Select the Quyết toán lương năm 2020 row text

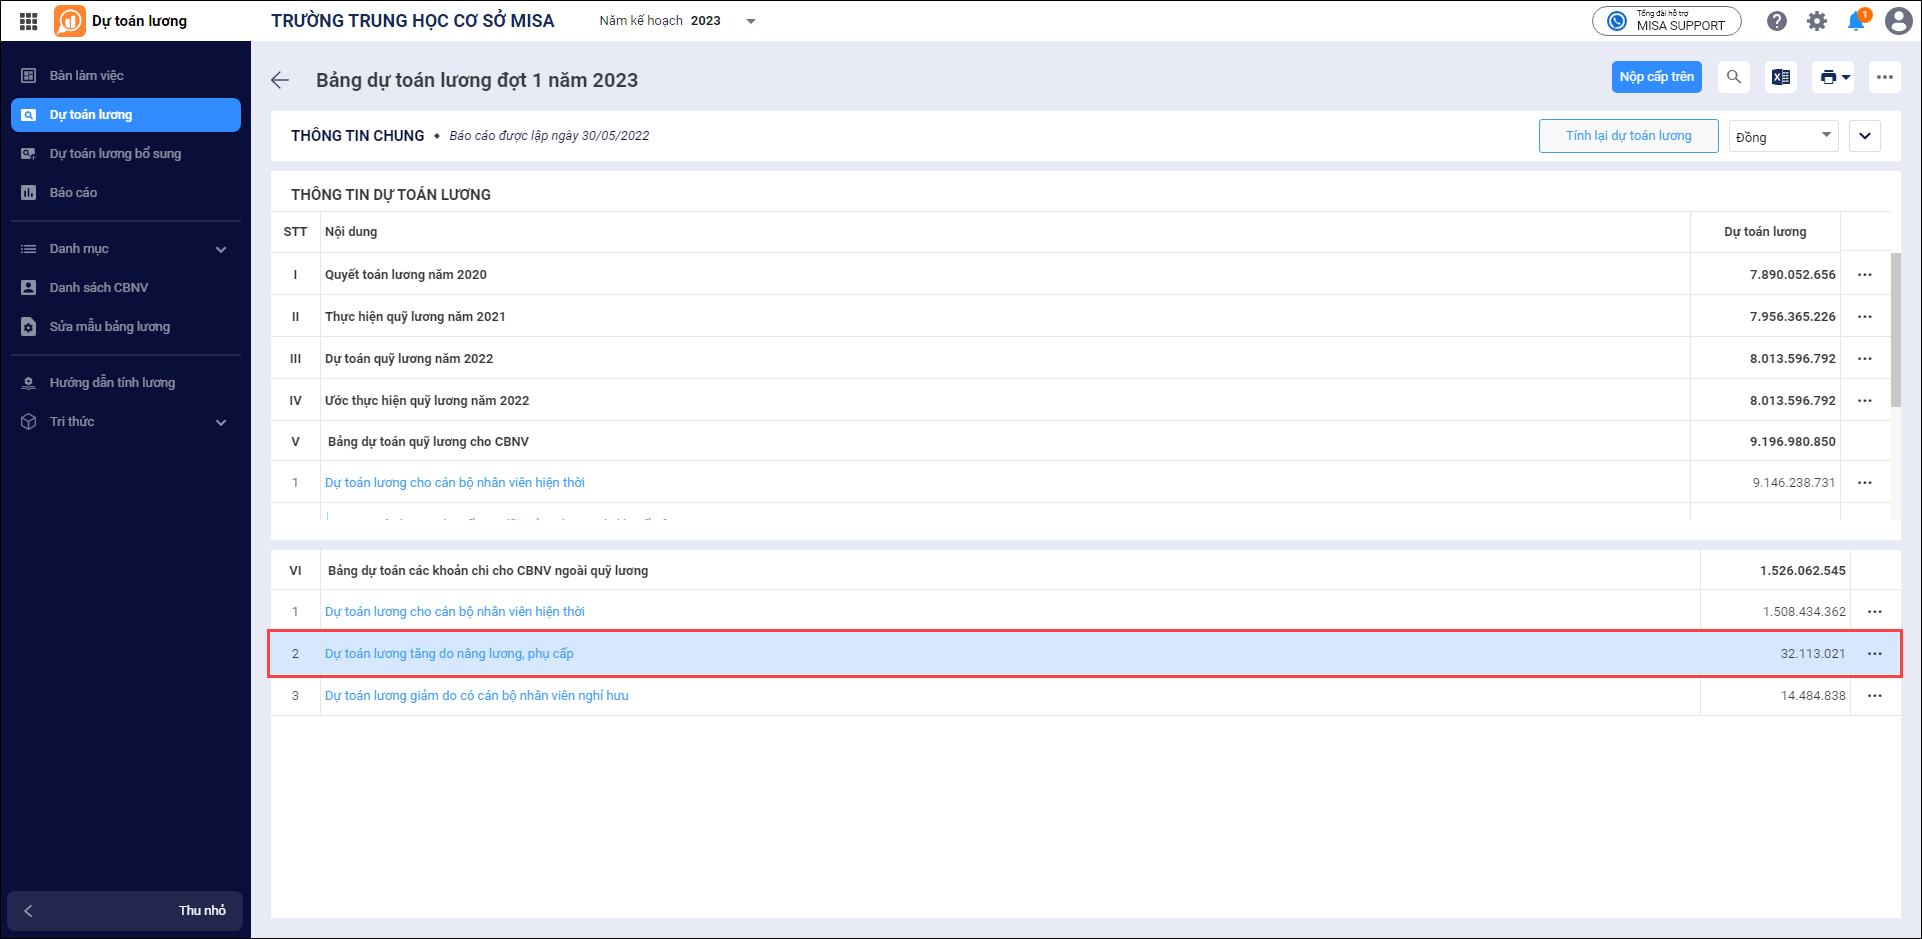coord(406,275)
